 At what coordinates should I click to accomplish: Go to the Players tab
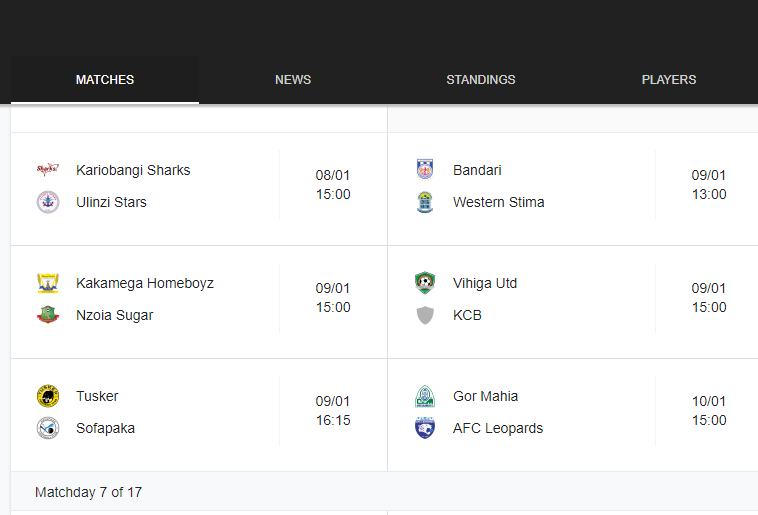669,80
